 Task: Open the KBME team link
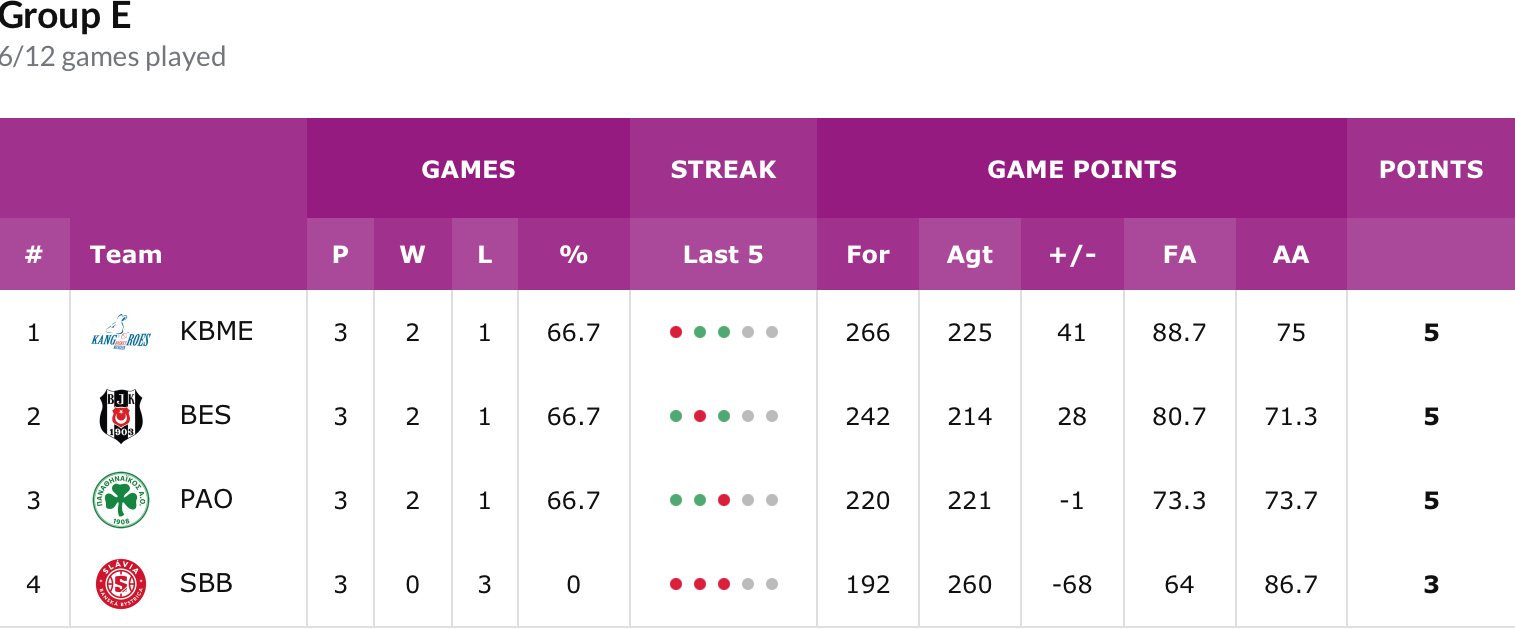216,331
